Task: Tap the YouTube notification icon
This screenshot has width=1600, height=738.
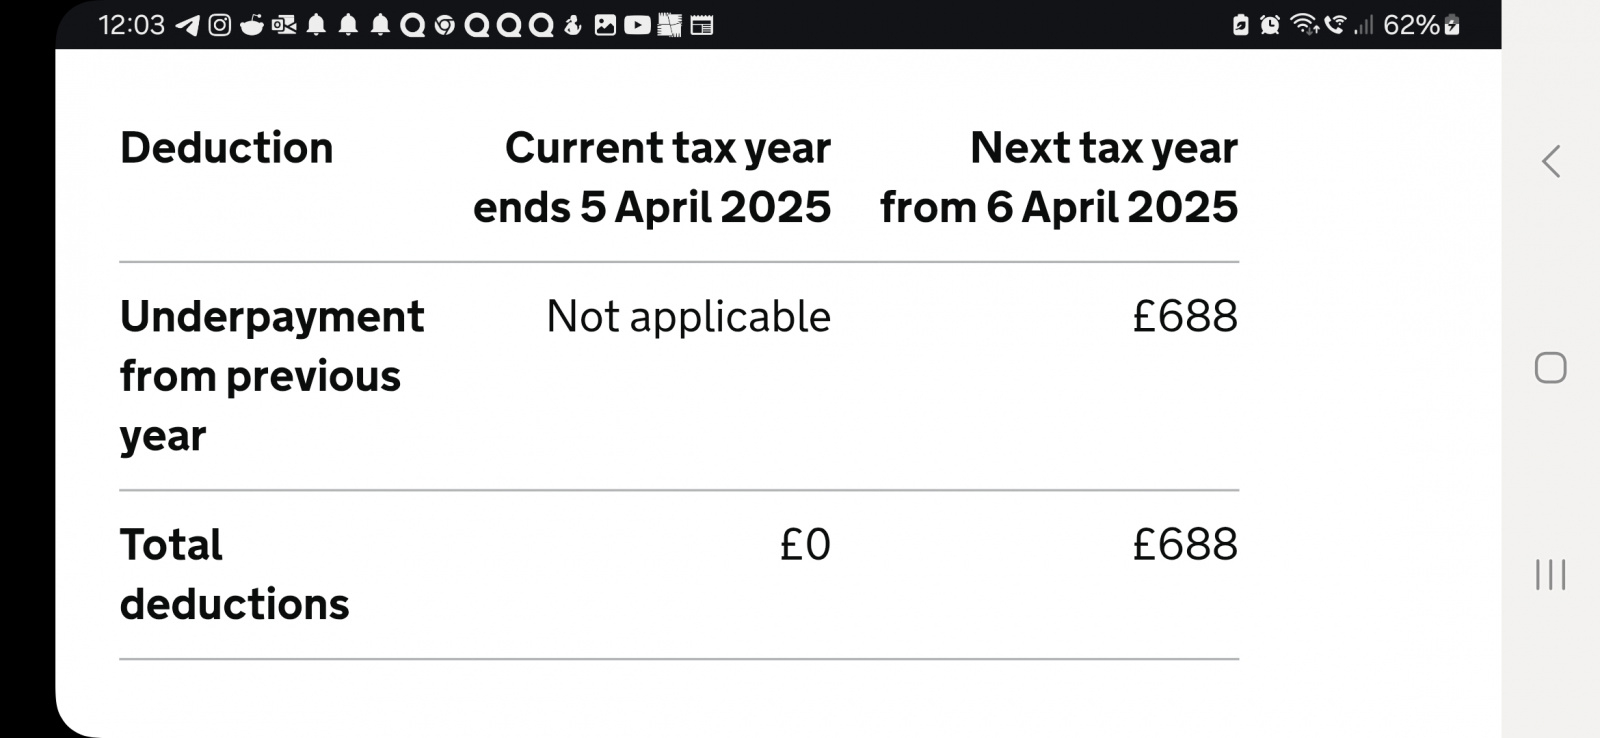Action: pyautogui.click(x=637, y=25)
